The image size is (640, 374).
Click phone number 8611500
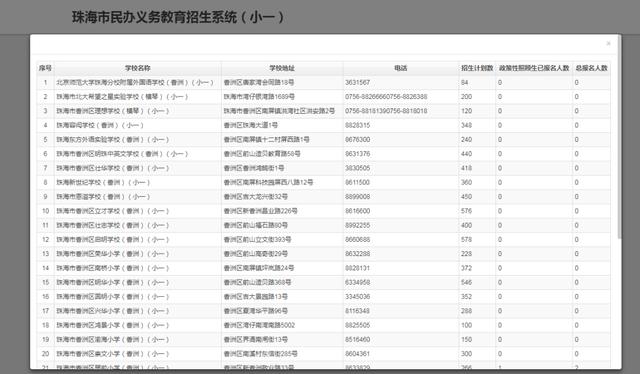click(x=358, y=183)
